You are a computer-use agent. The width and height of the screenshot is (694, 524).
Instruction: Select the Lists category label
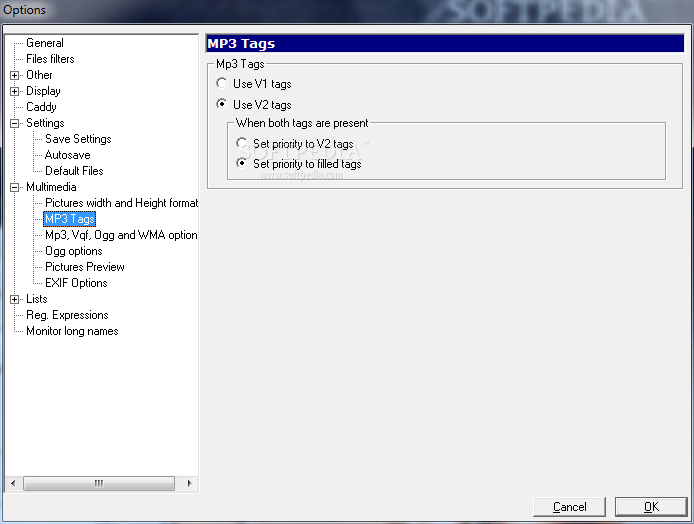click(x=36, y=299)
